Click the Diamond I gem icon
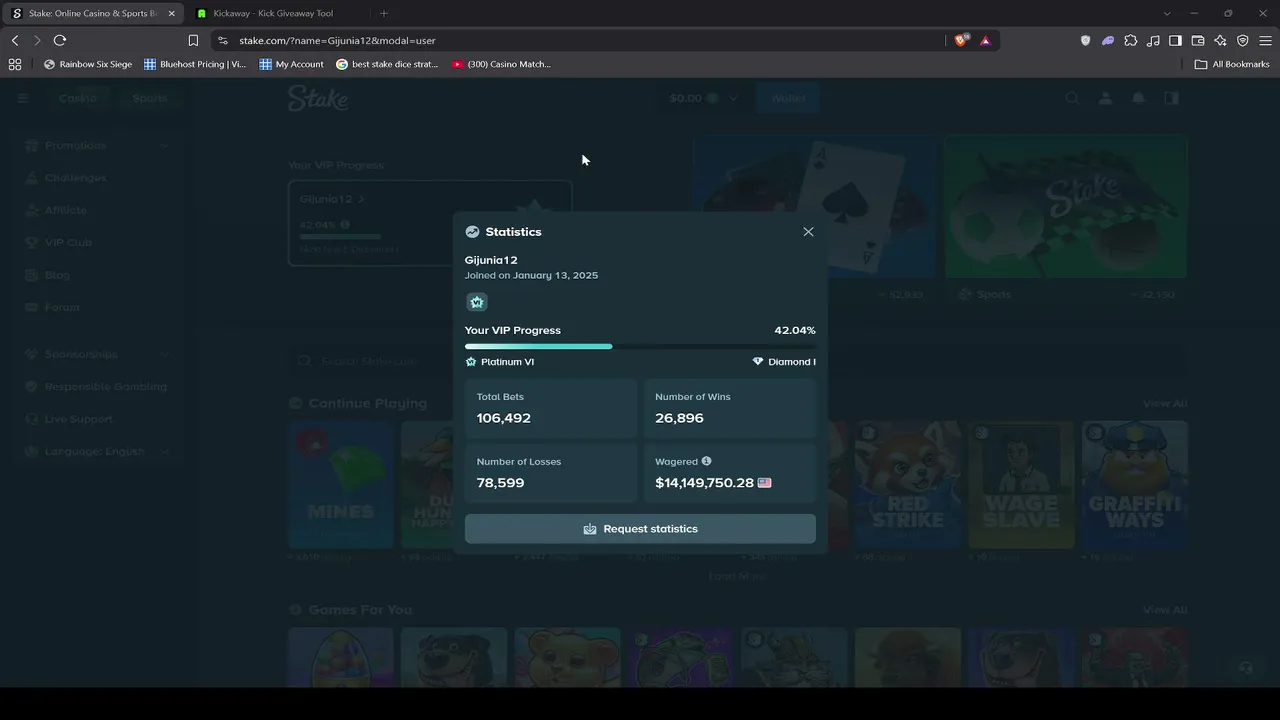The image size is (1280, 720). (758, 362)
